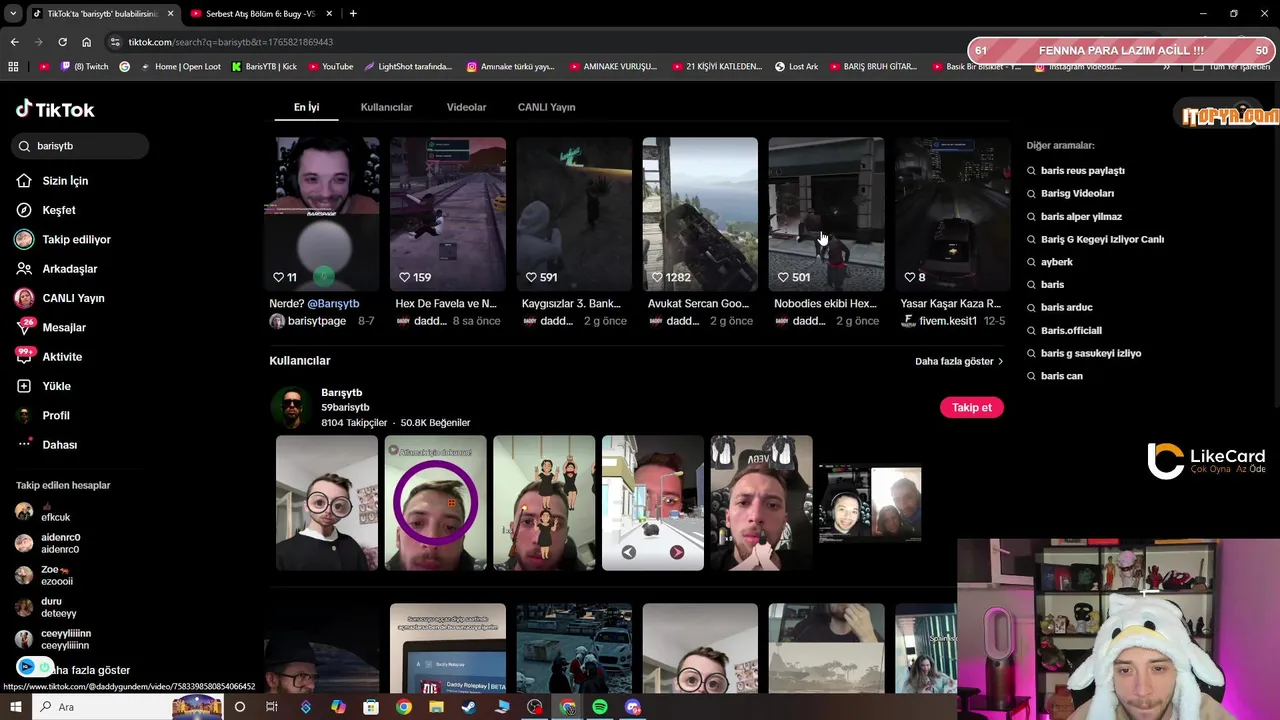Viewport: 1280px width, 720px height.
Task: Open user video with purple circle
Action: coord(435,503)
